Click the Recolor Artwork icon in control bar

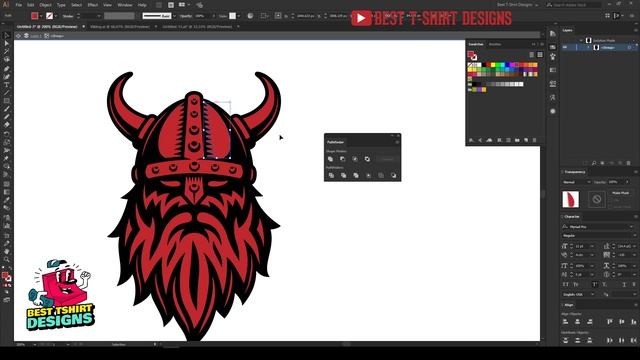coord(250,16)
